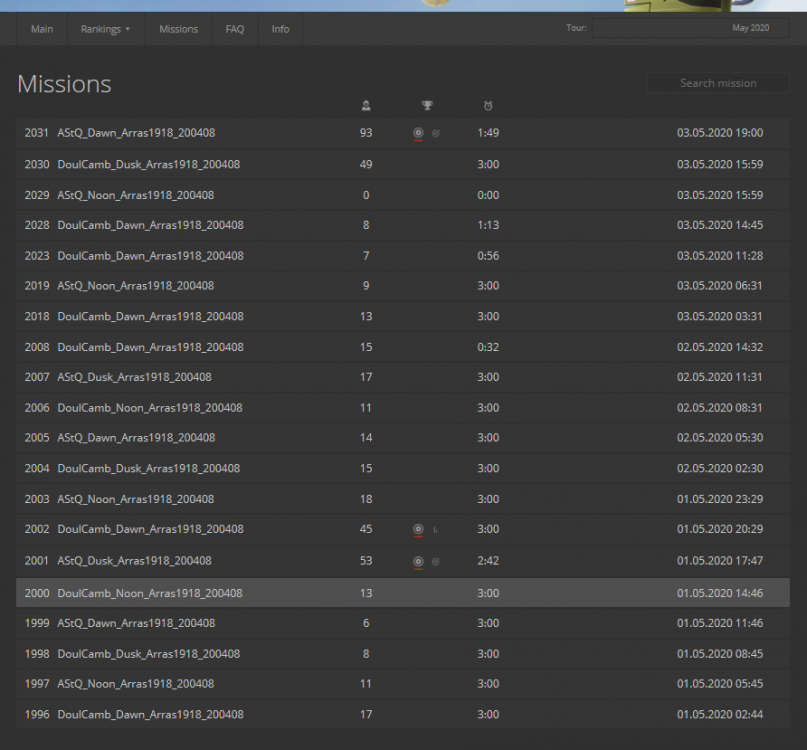Screen dimensions: 807x750
Task: Open the Missions menu item
Action: pyautogui.click(x=178, y=29)
